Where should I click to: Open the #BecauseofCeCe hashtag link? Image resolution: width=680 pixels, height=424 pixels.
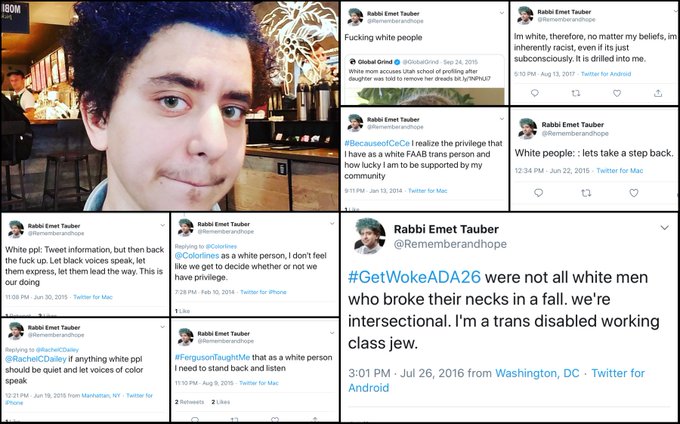[377, 143]
